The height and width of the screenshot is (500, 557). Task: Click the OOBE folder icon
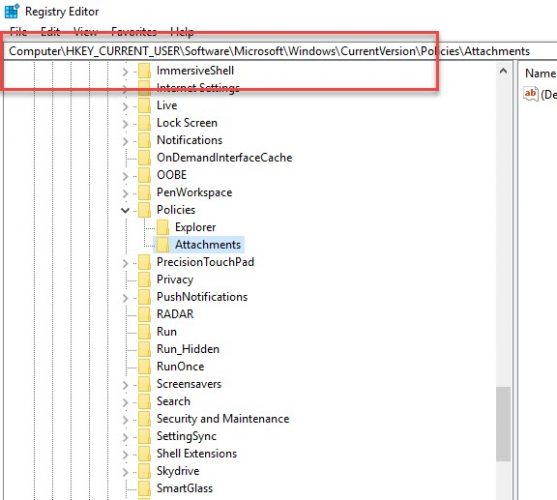pyautogui.click(x=144, y=175)
